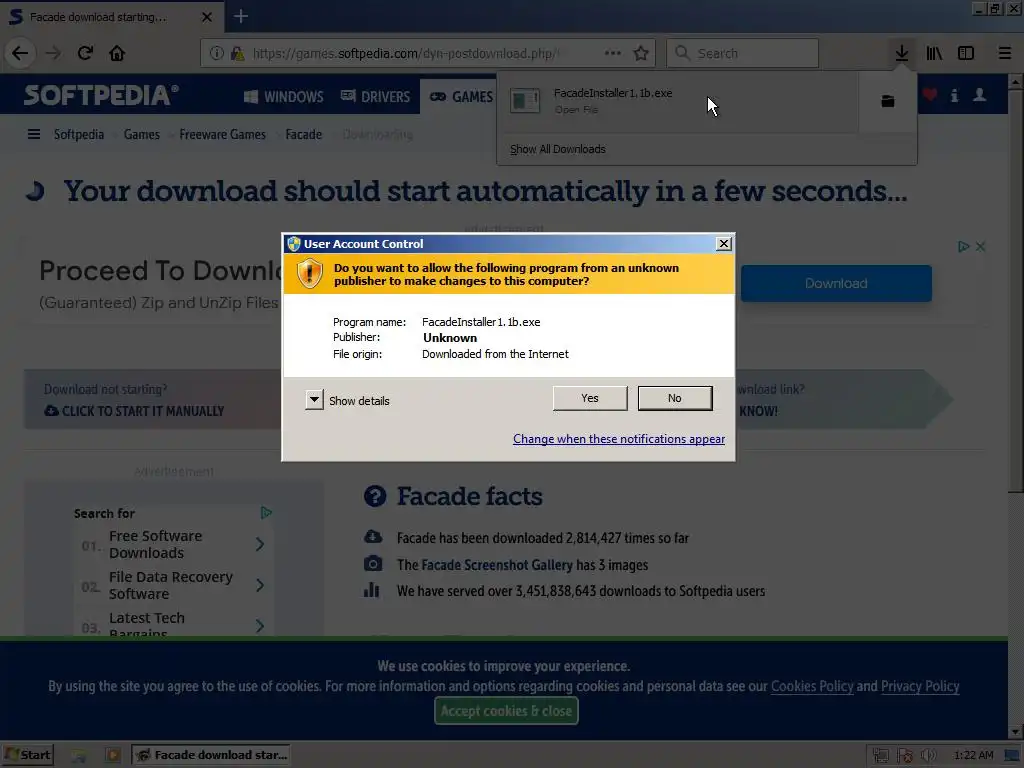
Task: Click the volume speaker tray icon
Action: 928,755
